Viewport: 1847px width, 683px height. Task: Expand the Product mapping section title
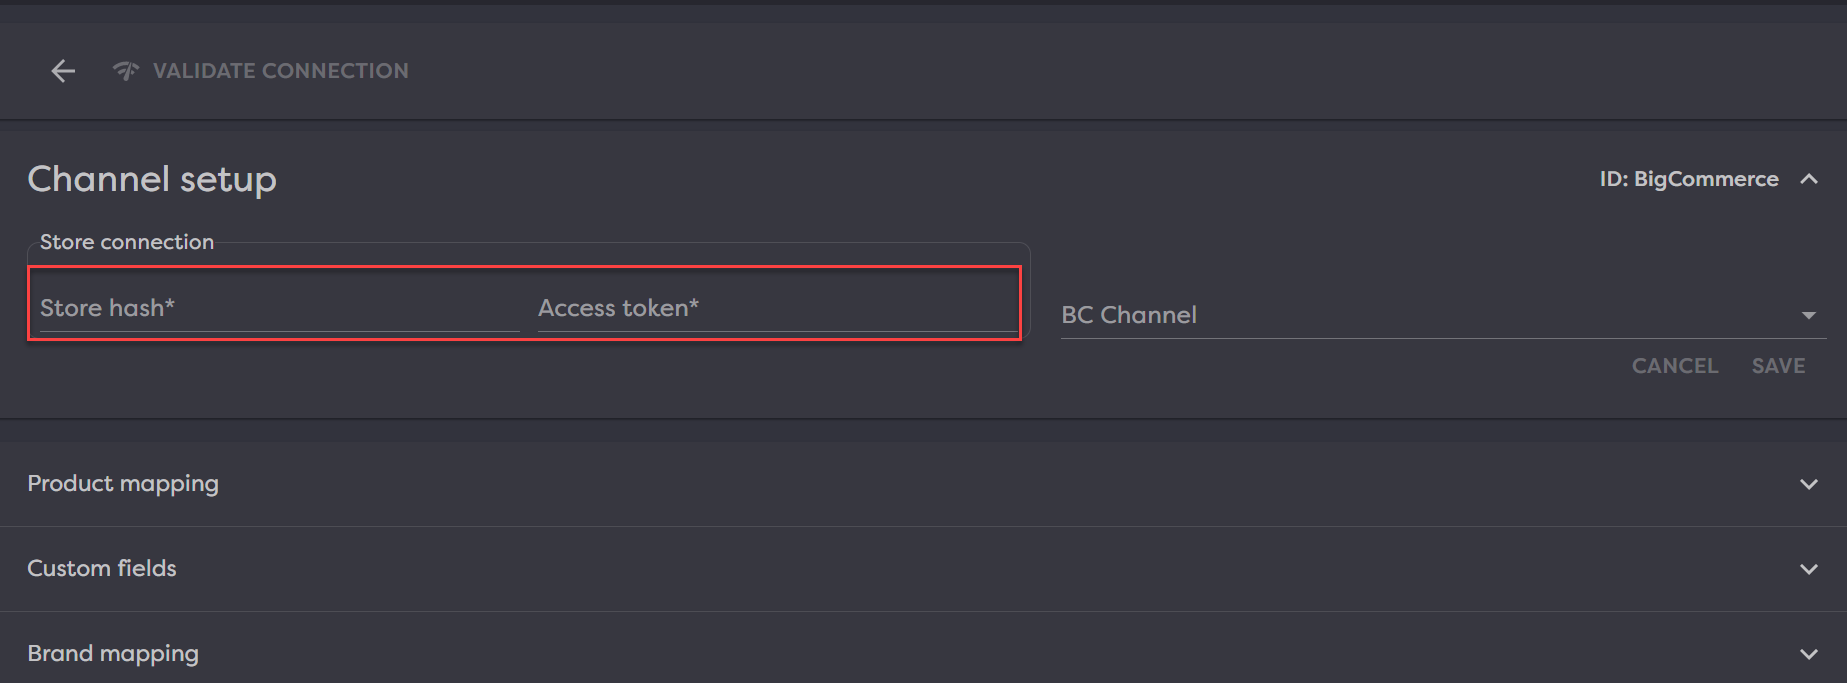[123, 484]
